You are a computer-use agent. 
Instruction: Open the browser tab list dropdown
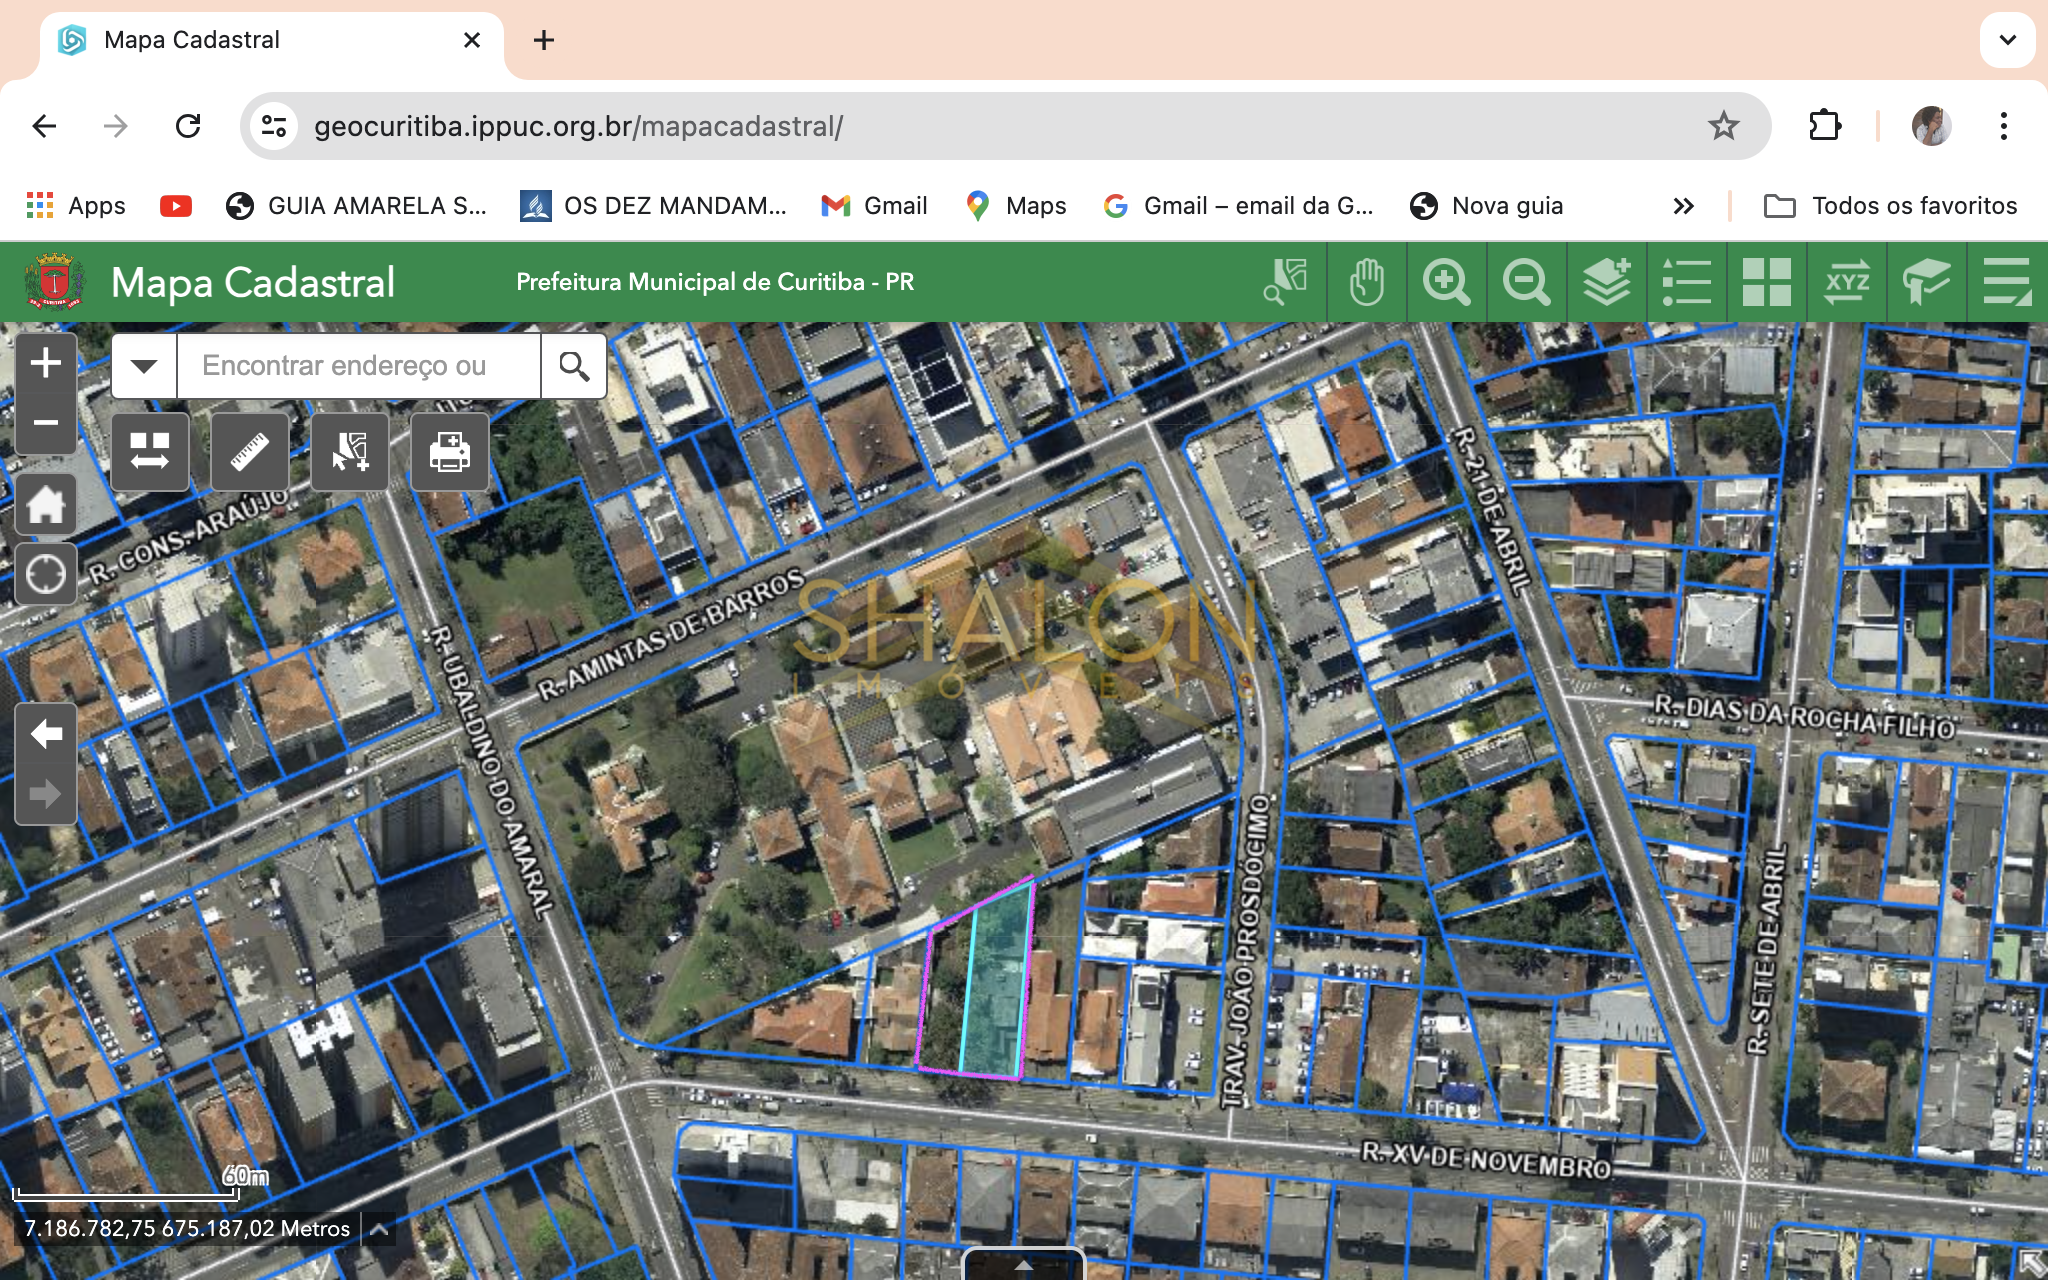pos(2007,40)
